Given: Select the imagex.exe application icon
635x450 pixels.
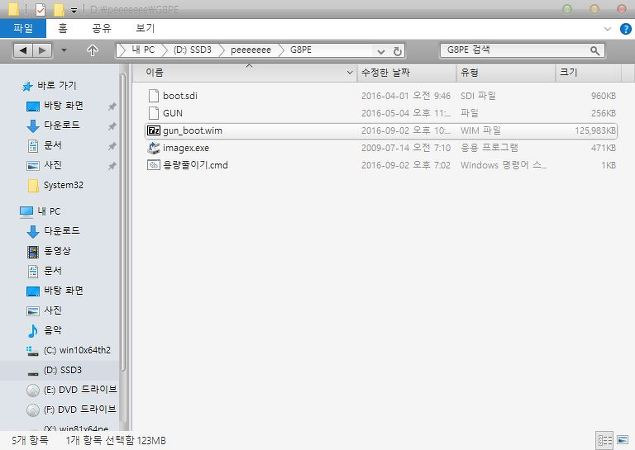Looking at the screenshot, I should click(153, 148).
